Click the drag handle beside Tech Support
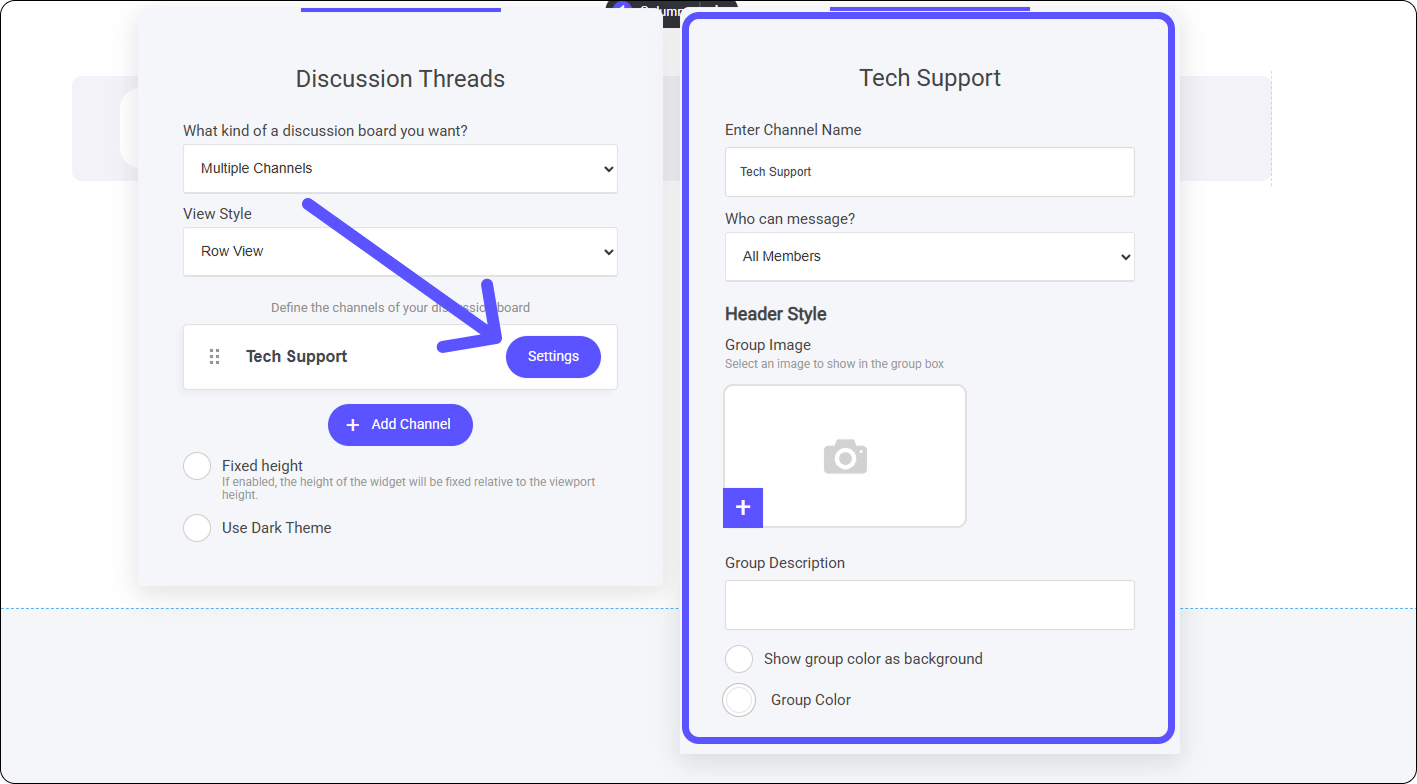1417x784 pixels. [214, 357]
